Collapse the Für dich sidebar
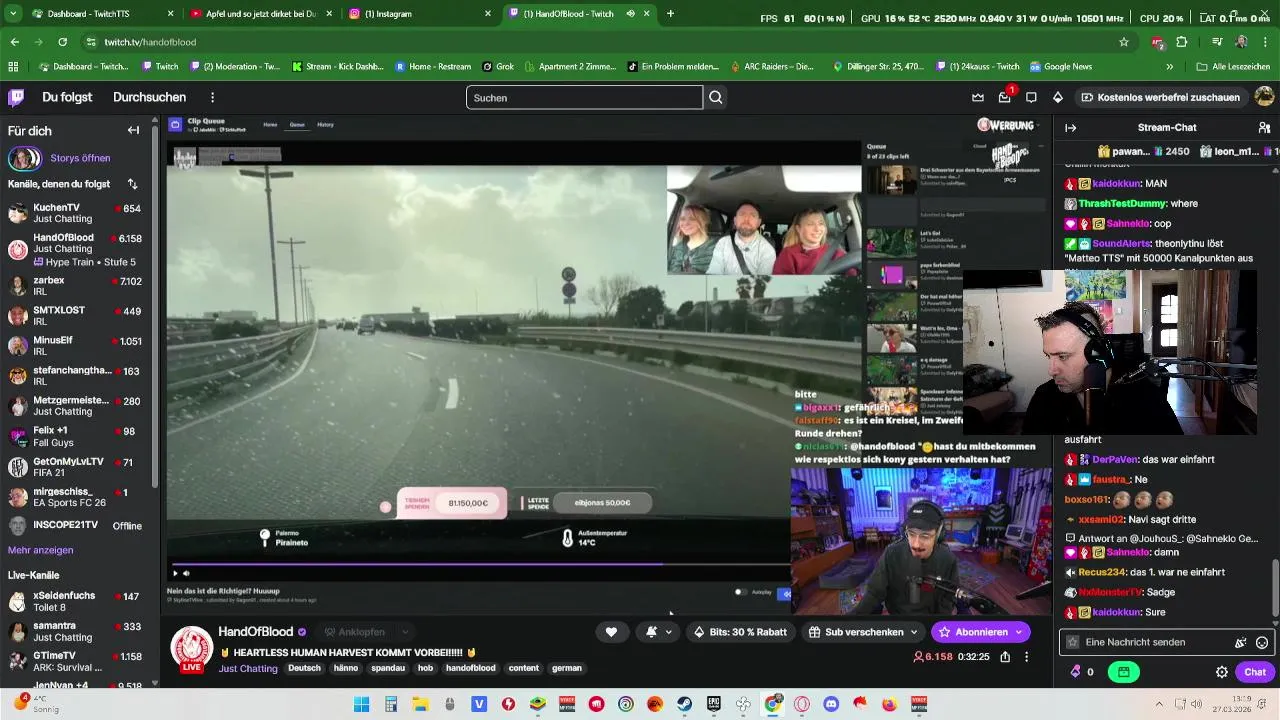 click(133, 130)
